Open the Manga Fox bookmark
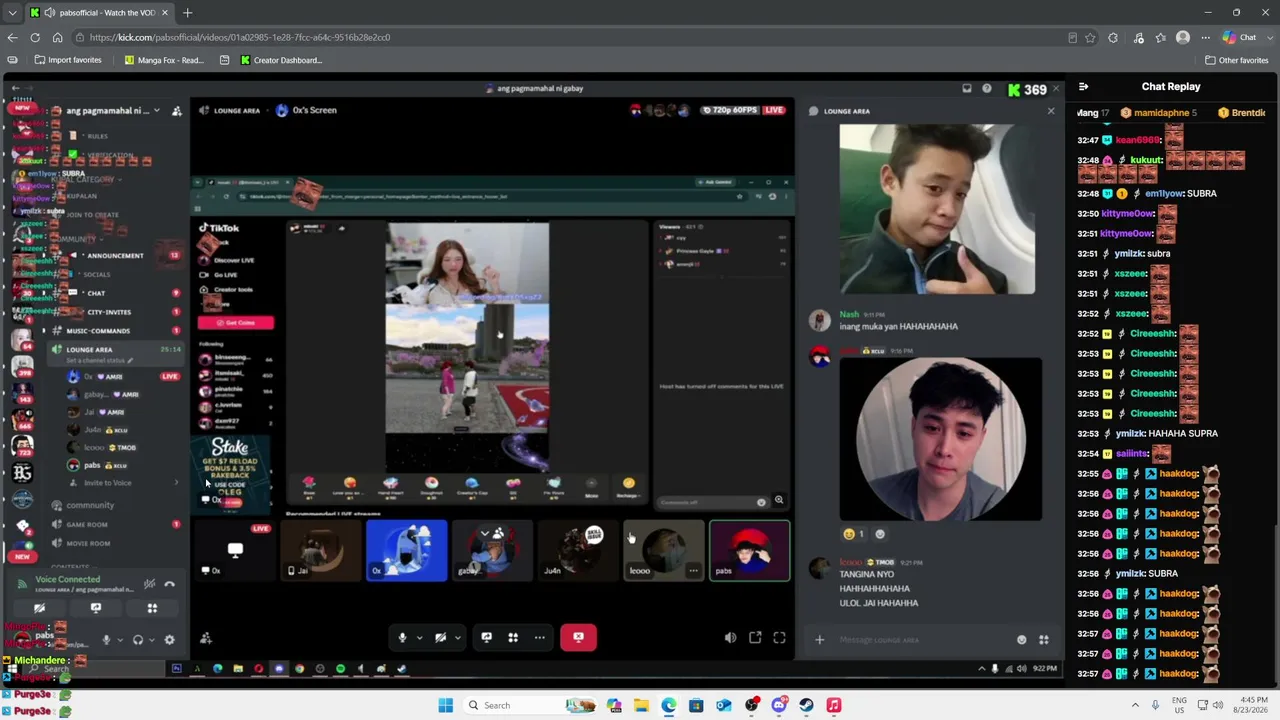Viewport: 1280px width, 720px height. click(164, 60)
